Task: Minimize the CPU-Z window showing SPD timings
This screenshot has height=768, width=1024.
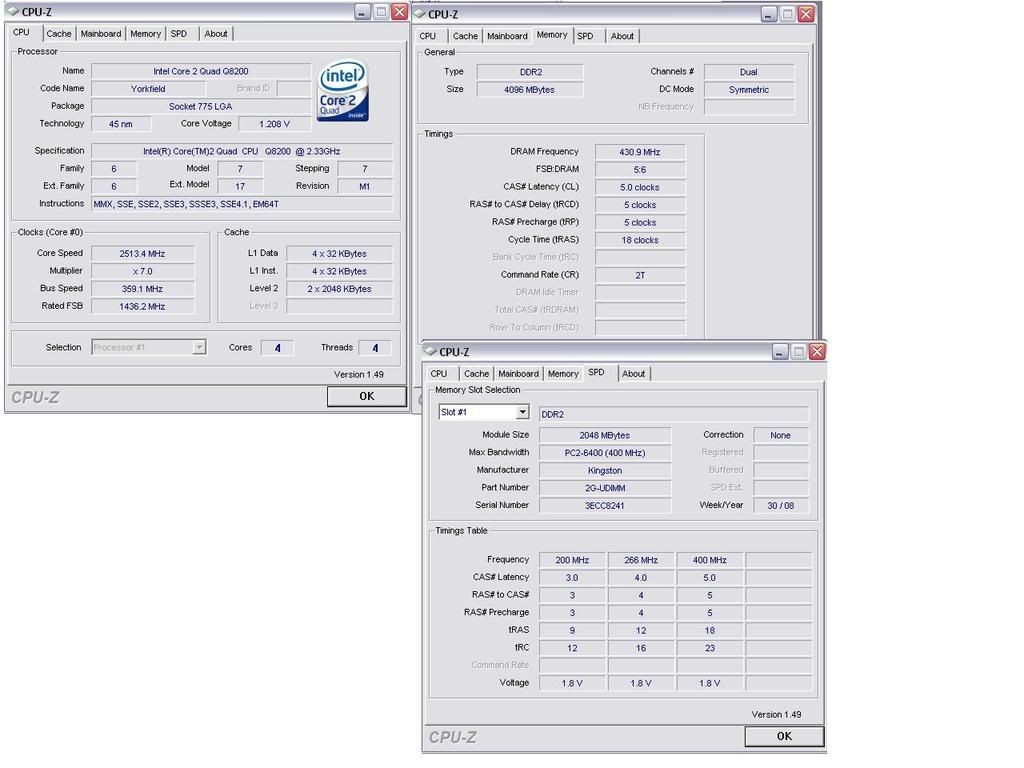Action: point(780,352)
